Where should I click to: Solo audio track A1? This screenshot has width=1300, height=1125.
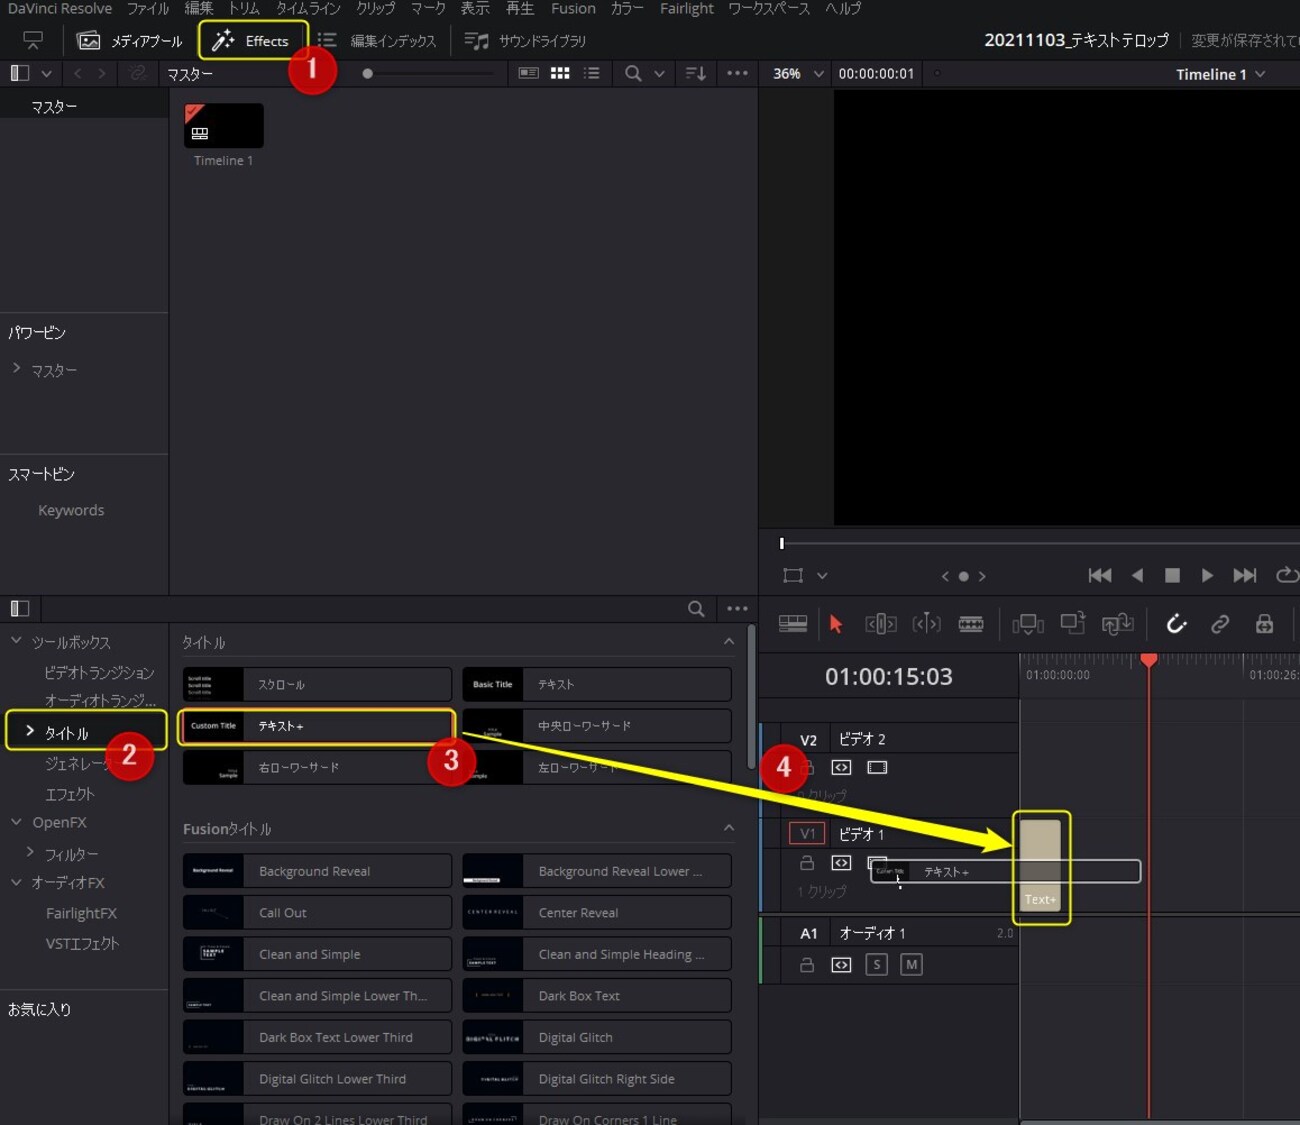876,965
